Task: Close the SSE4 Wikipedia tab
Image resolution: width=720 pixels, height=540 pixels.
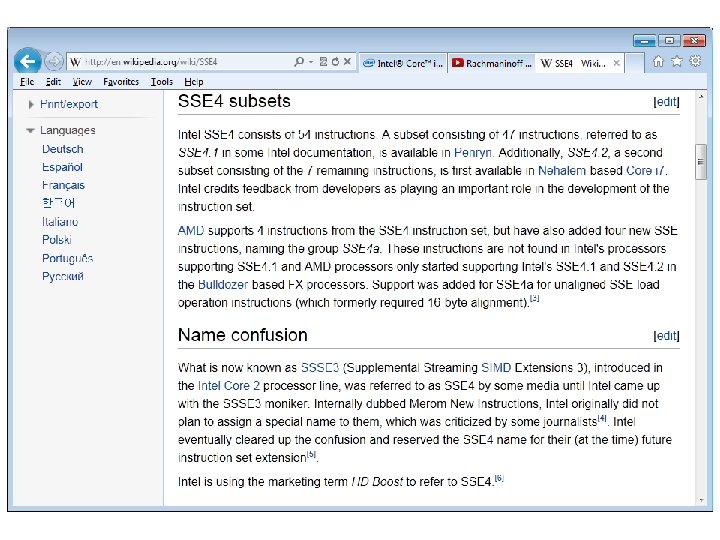Action: click(617, 63)
